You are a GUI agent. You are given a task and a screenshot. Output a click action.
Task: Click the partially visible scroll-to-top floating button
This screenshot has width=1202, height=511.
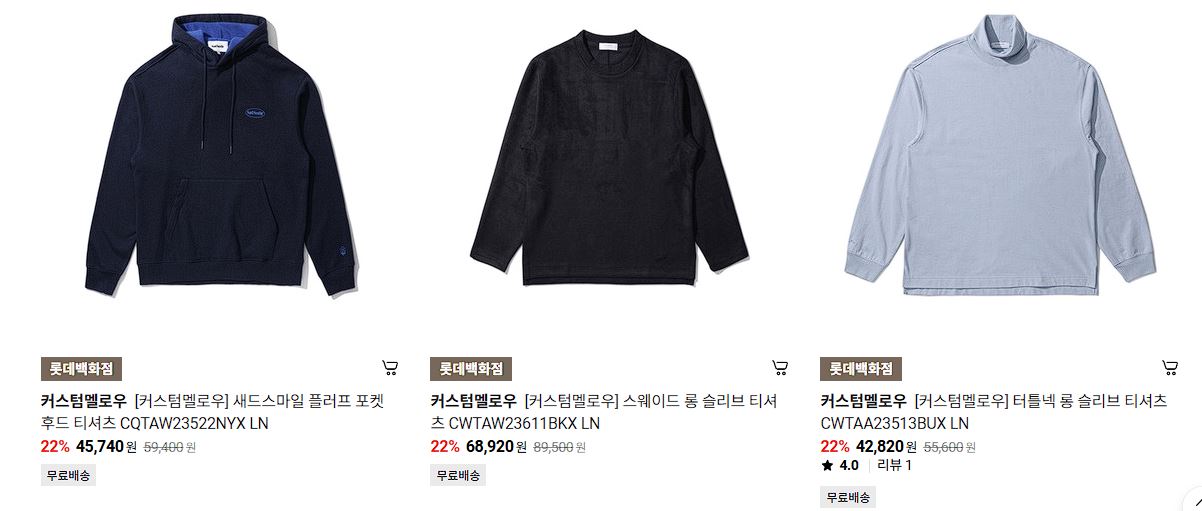(x=1193, y=500)
